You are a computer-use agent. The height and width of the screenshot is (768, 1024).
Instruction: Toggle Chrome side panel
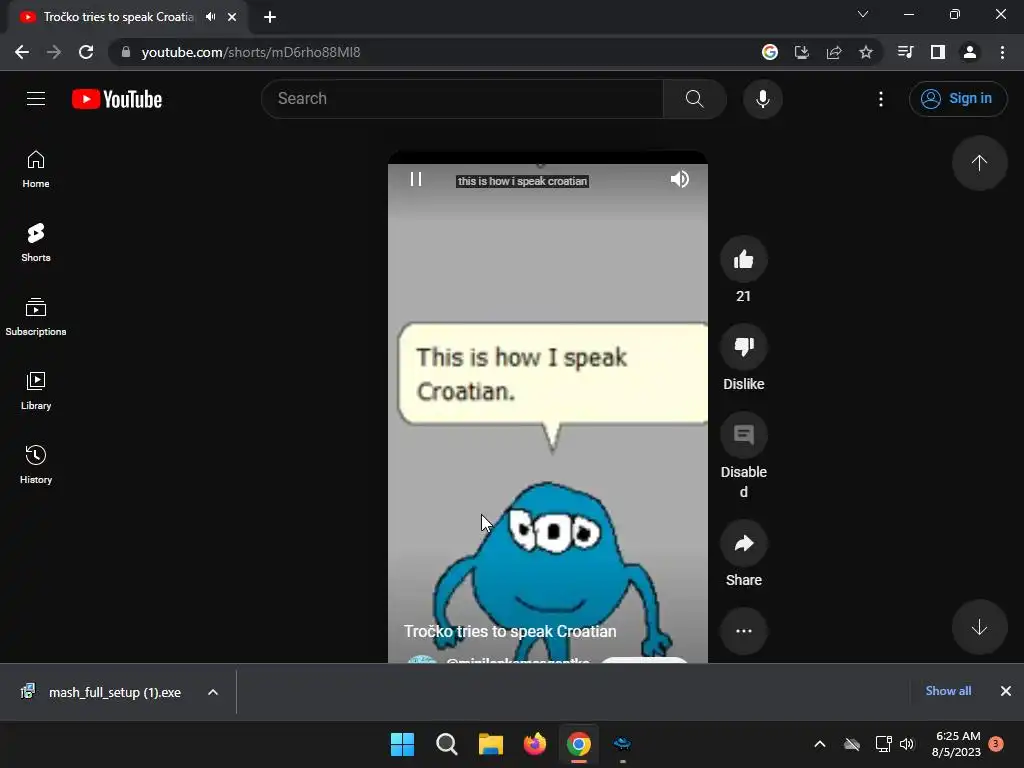(938, 52)
